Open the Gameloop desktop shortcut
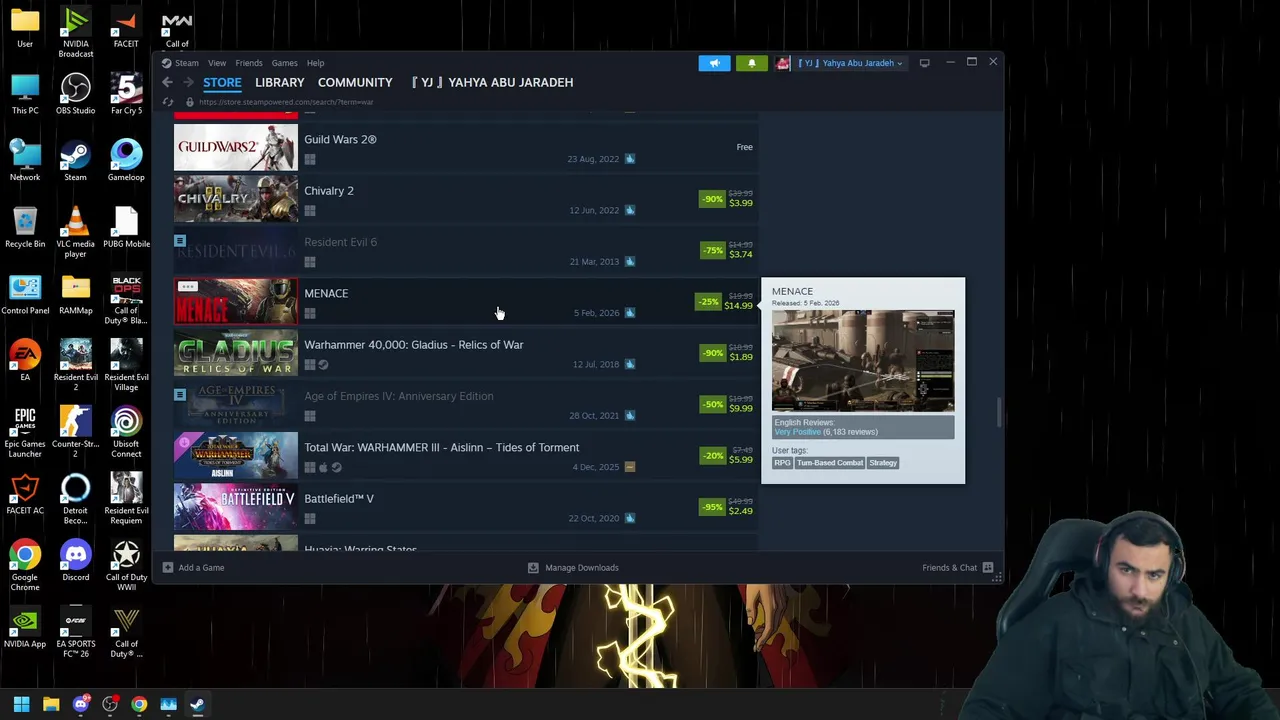The height and width of the screenshot is (720, 1280). 126,161
